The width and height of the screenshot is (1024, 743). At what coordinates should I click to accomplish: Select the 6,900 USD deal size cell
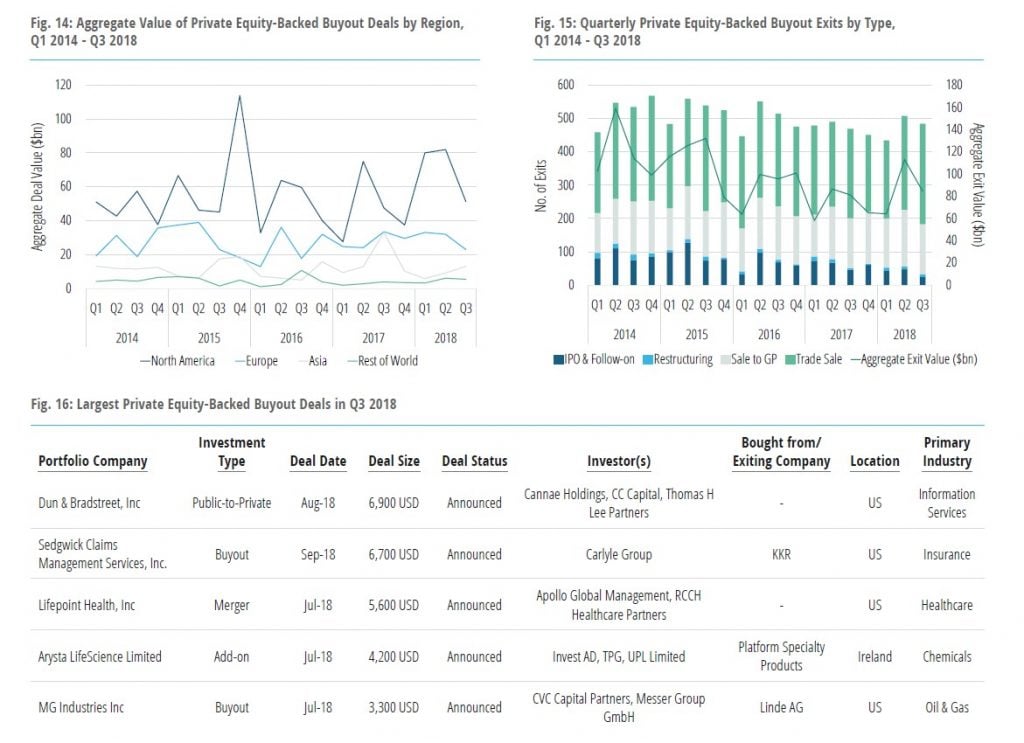tap(394, 503)
